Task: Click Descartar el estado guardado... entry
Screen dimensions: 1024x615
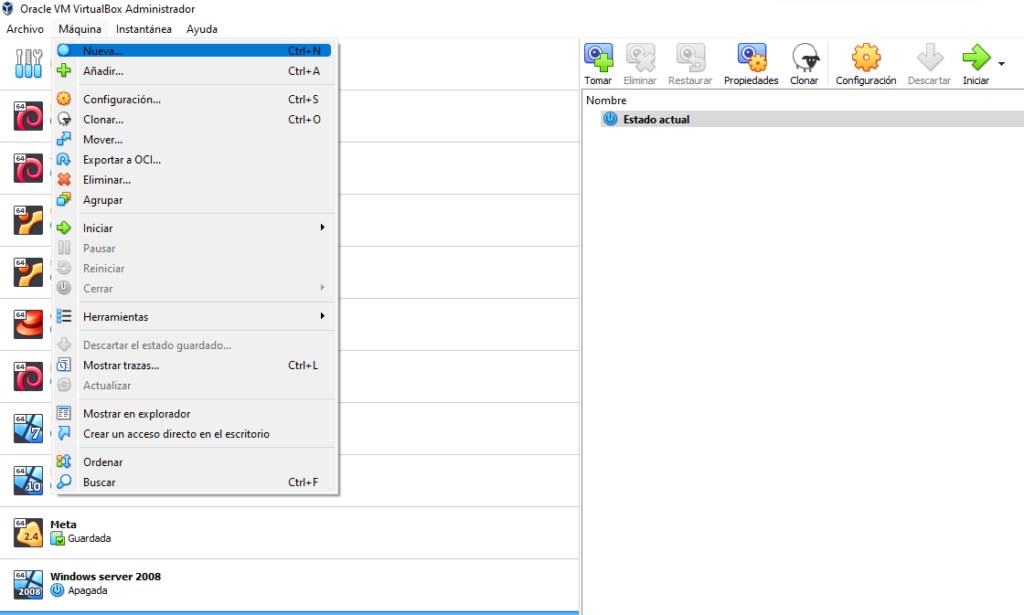Action: point(193,345)
